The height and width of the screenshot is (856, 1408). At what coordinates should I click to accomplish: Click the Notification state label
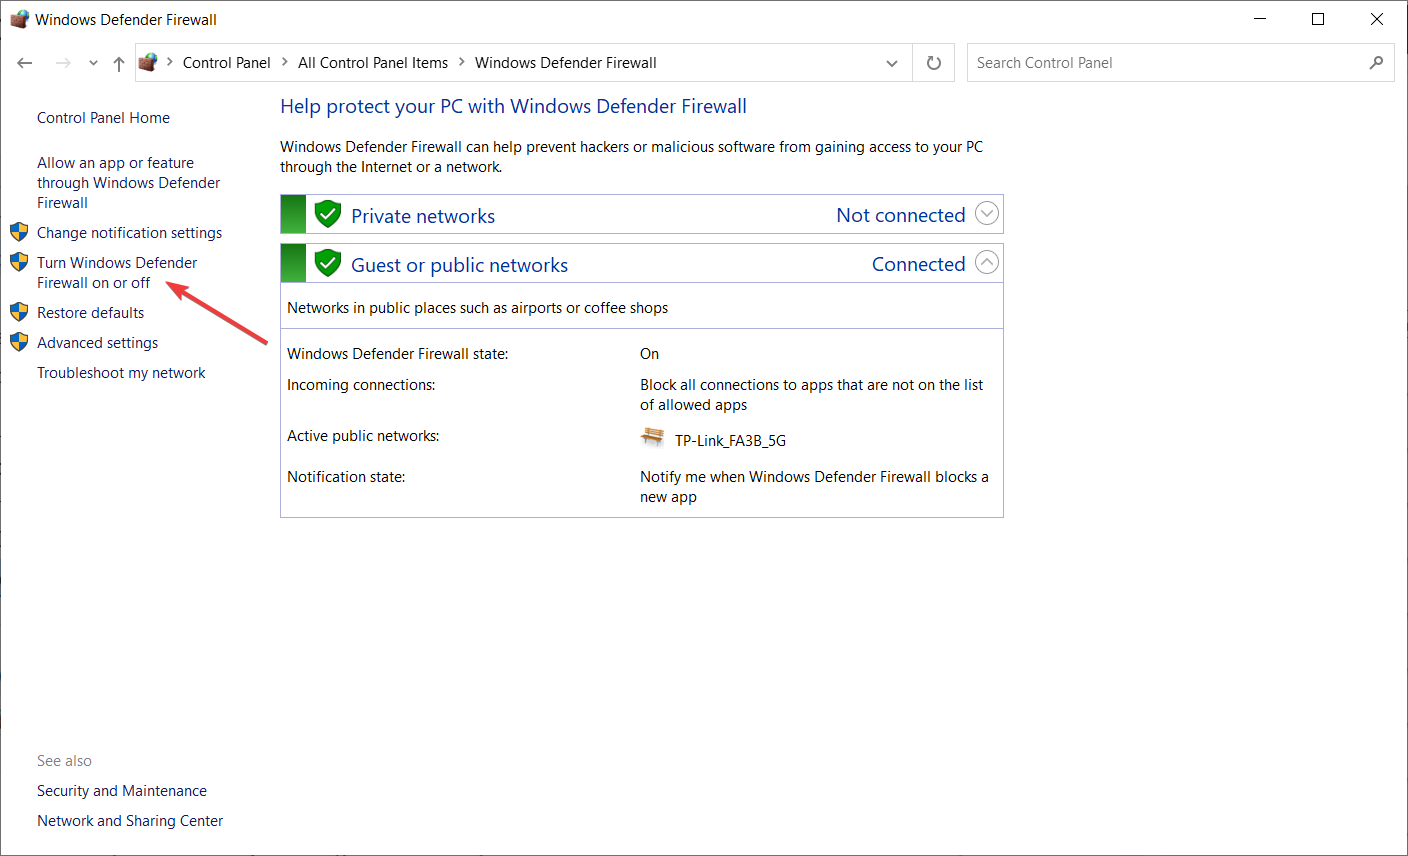pos(346,477)
